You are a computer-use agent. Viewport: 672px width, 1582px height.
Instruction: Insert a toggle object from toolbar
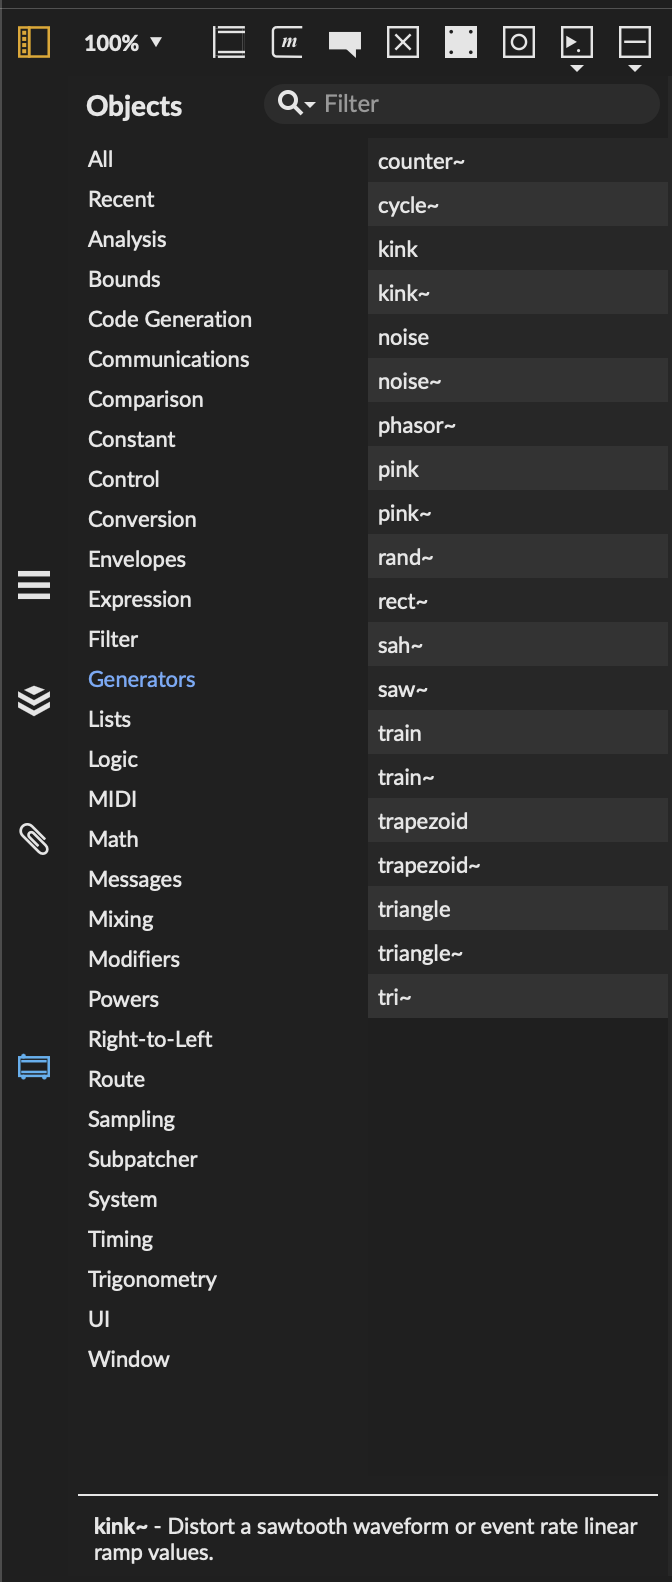tap(403, 42)
